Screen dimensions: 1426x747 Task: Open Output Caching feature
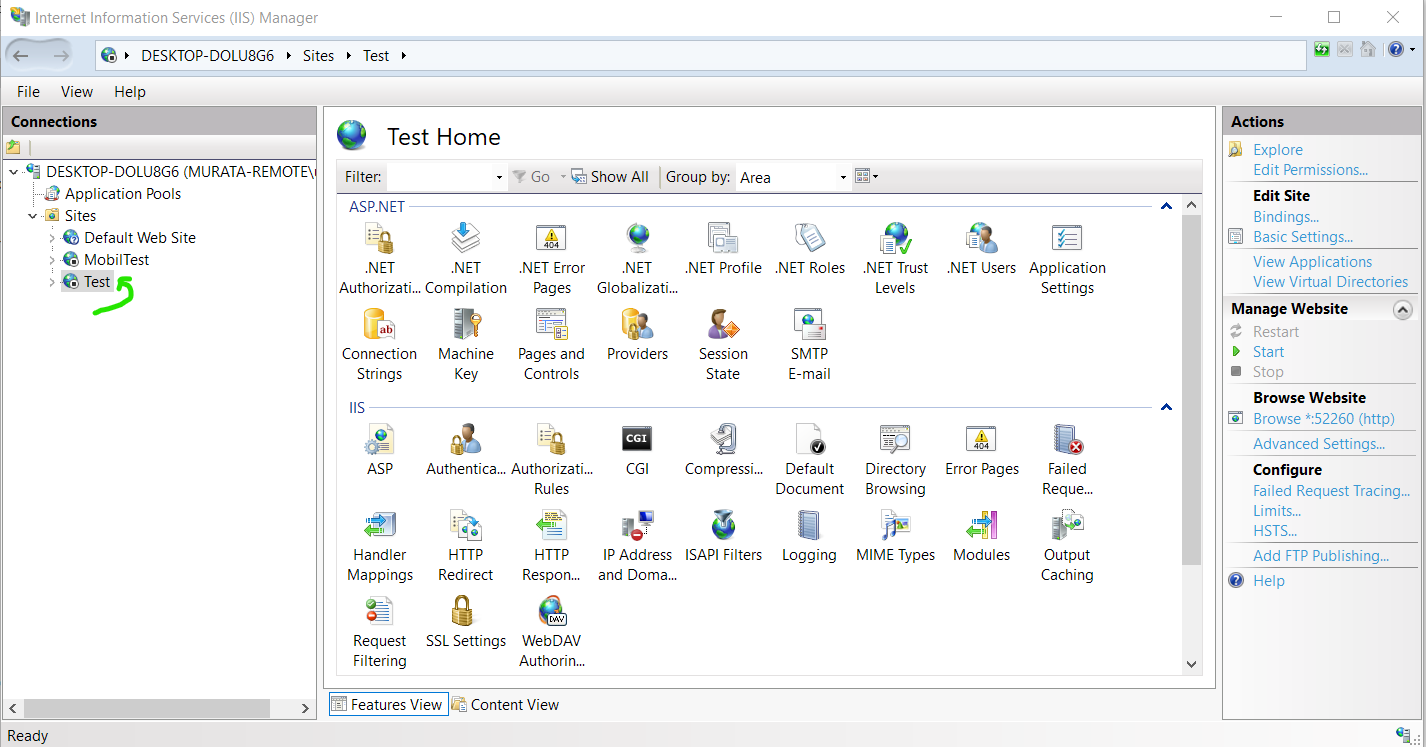(x=1067, y=546)
